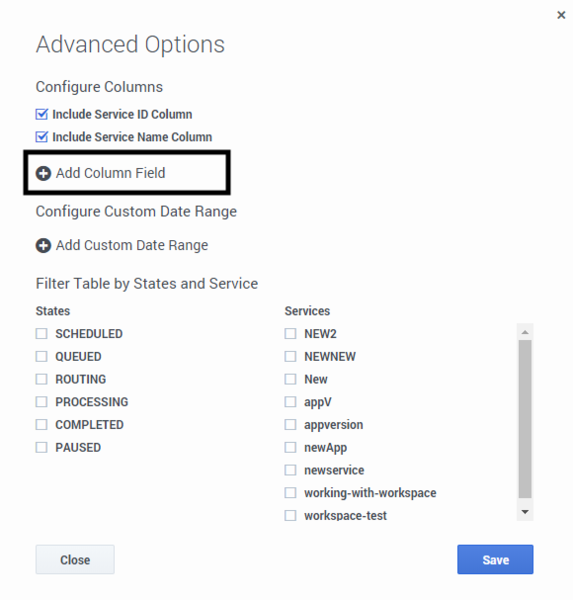Check the SCHEDULED state checkbox
This screenshot has height=600, width=573.
pyautogui.click(x=41, y=334)
